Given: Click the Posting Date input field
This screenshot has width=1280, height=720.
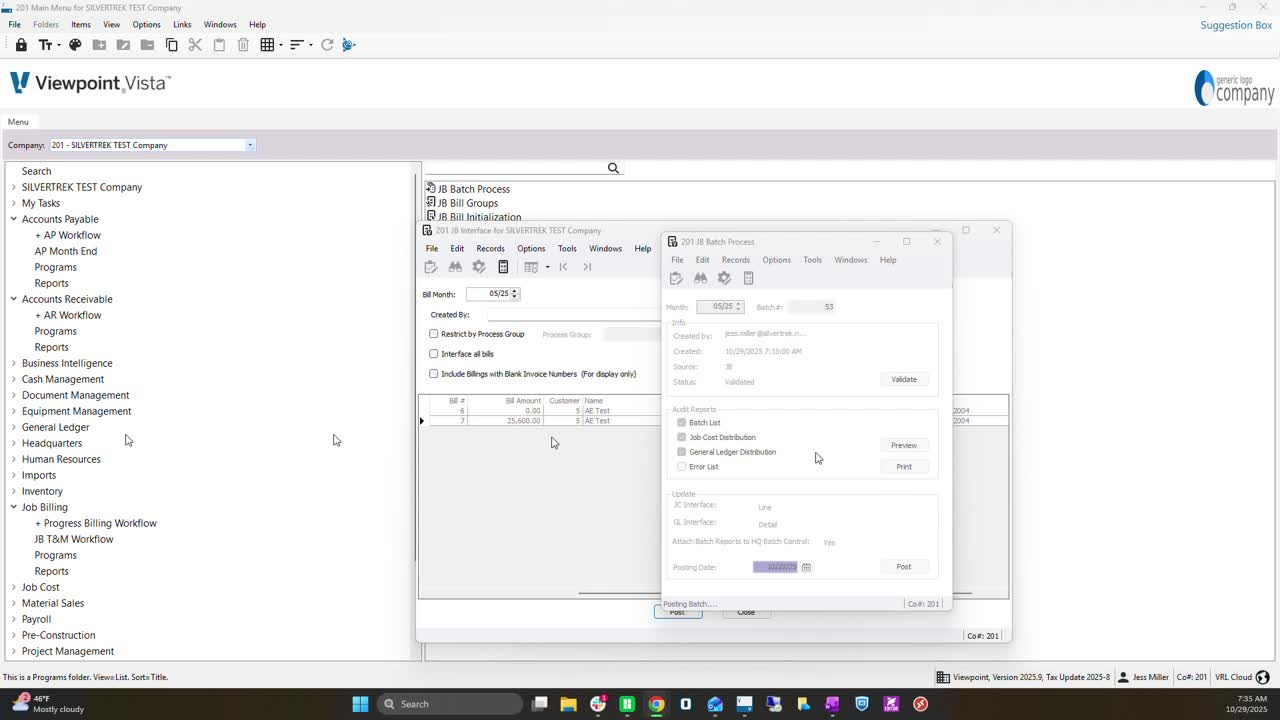Looking at the screenshot, I should [775, 567].
